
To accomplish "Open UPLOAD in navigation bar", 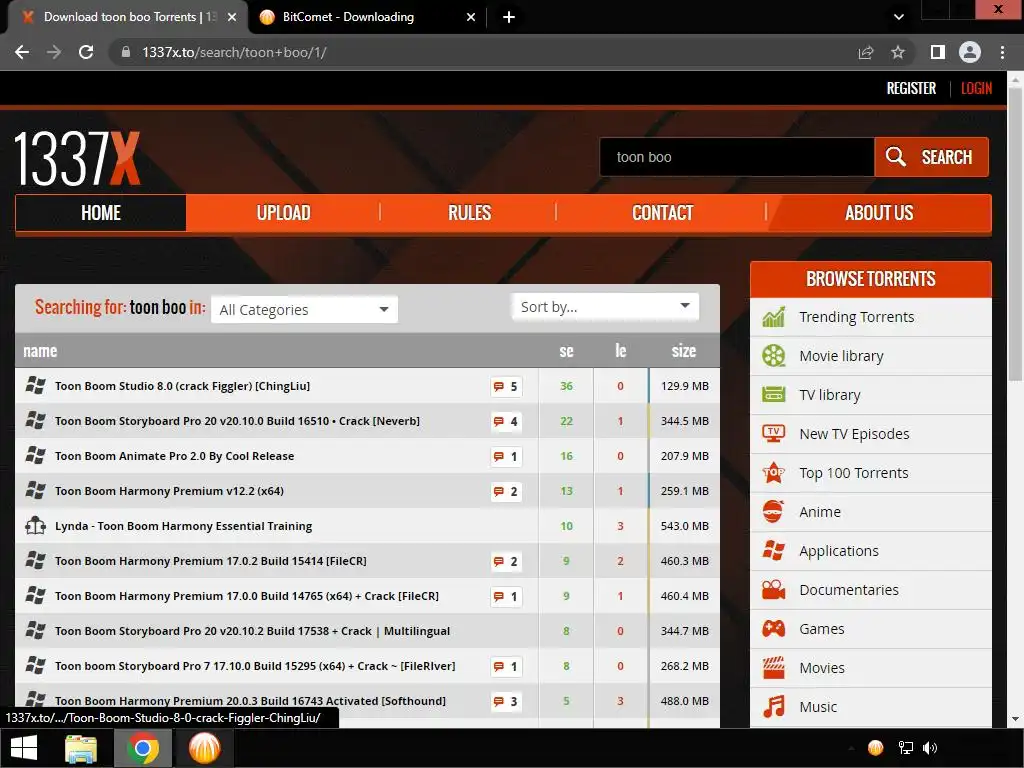I will (x=283, y=213).
